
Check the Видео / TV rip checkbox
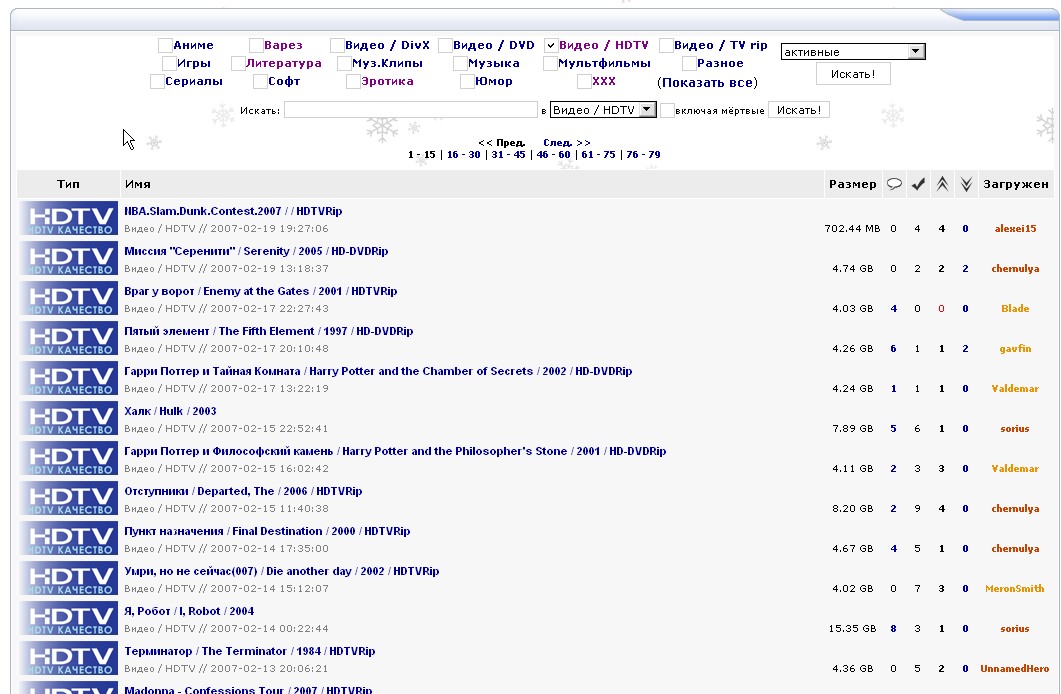666,45
